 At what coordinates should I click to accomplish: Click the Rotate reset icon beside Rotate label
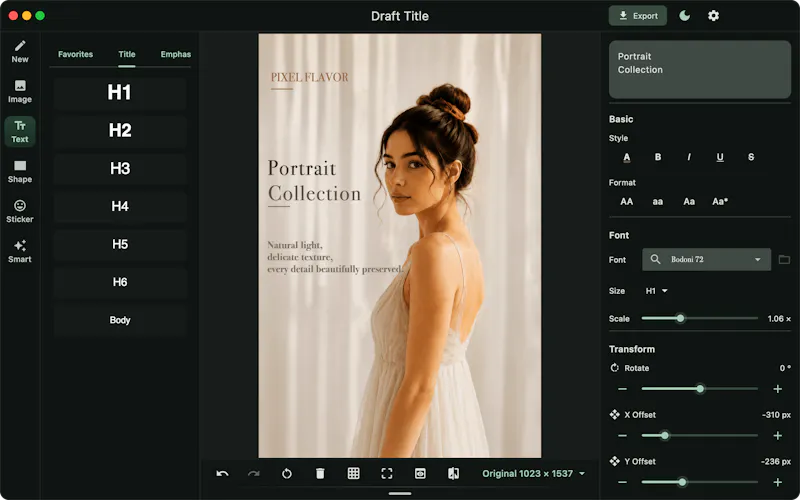[615, 368]
